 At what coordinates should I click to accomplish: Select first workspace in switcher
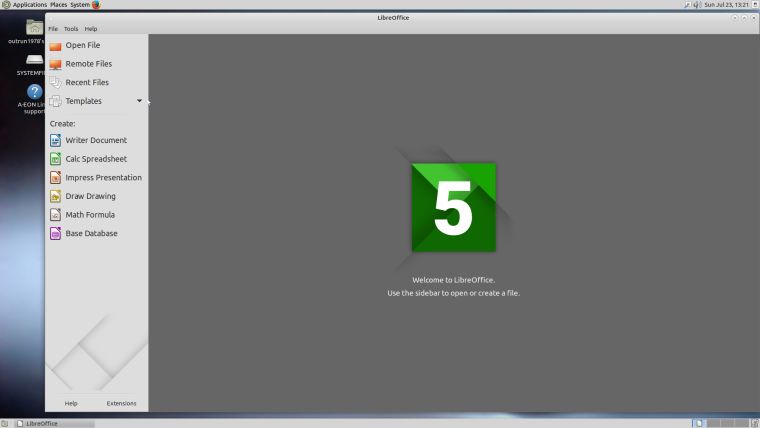(698, 424)
